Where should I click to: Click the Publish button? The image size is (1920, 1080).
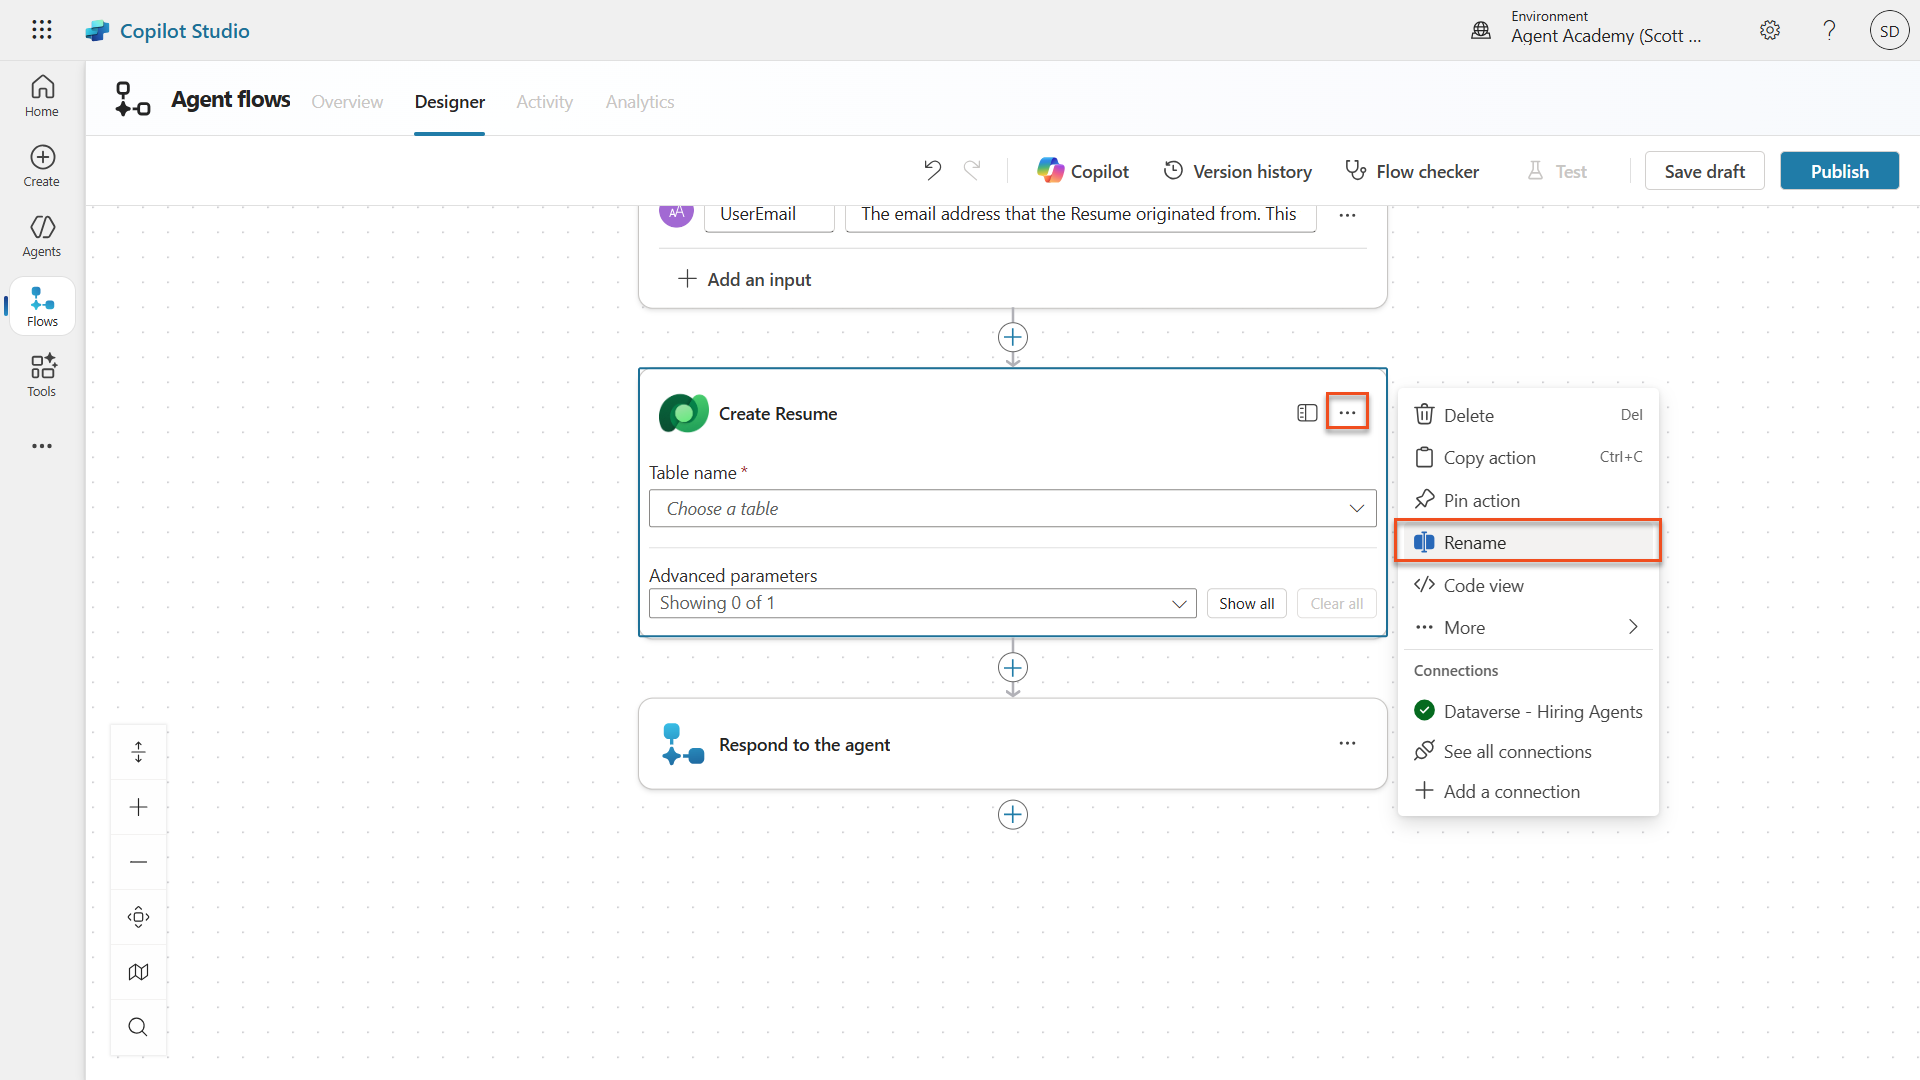coord(1838,171)
